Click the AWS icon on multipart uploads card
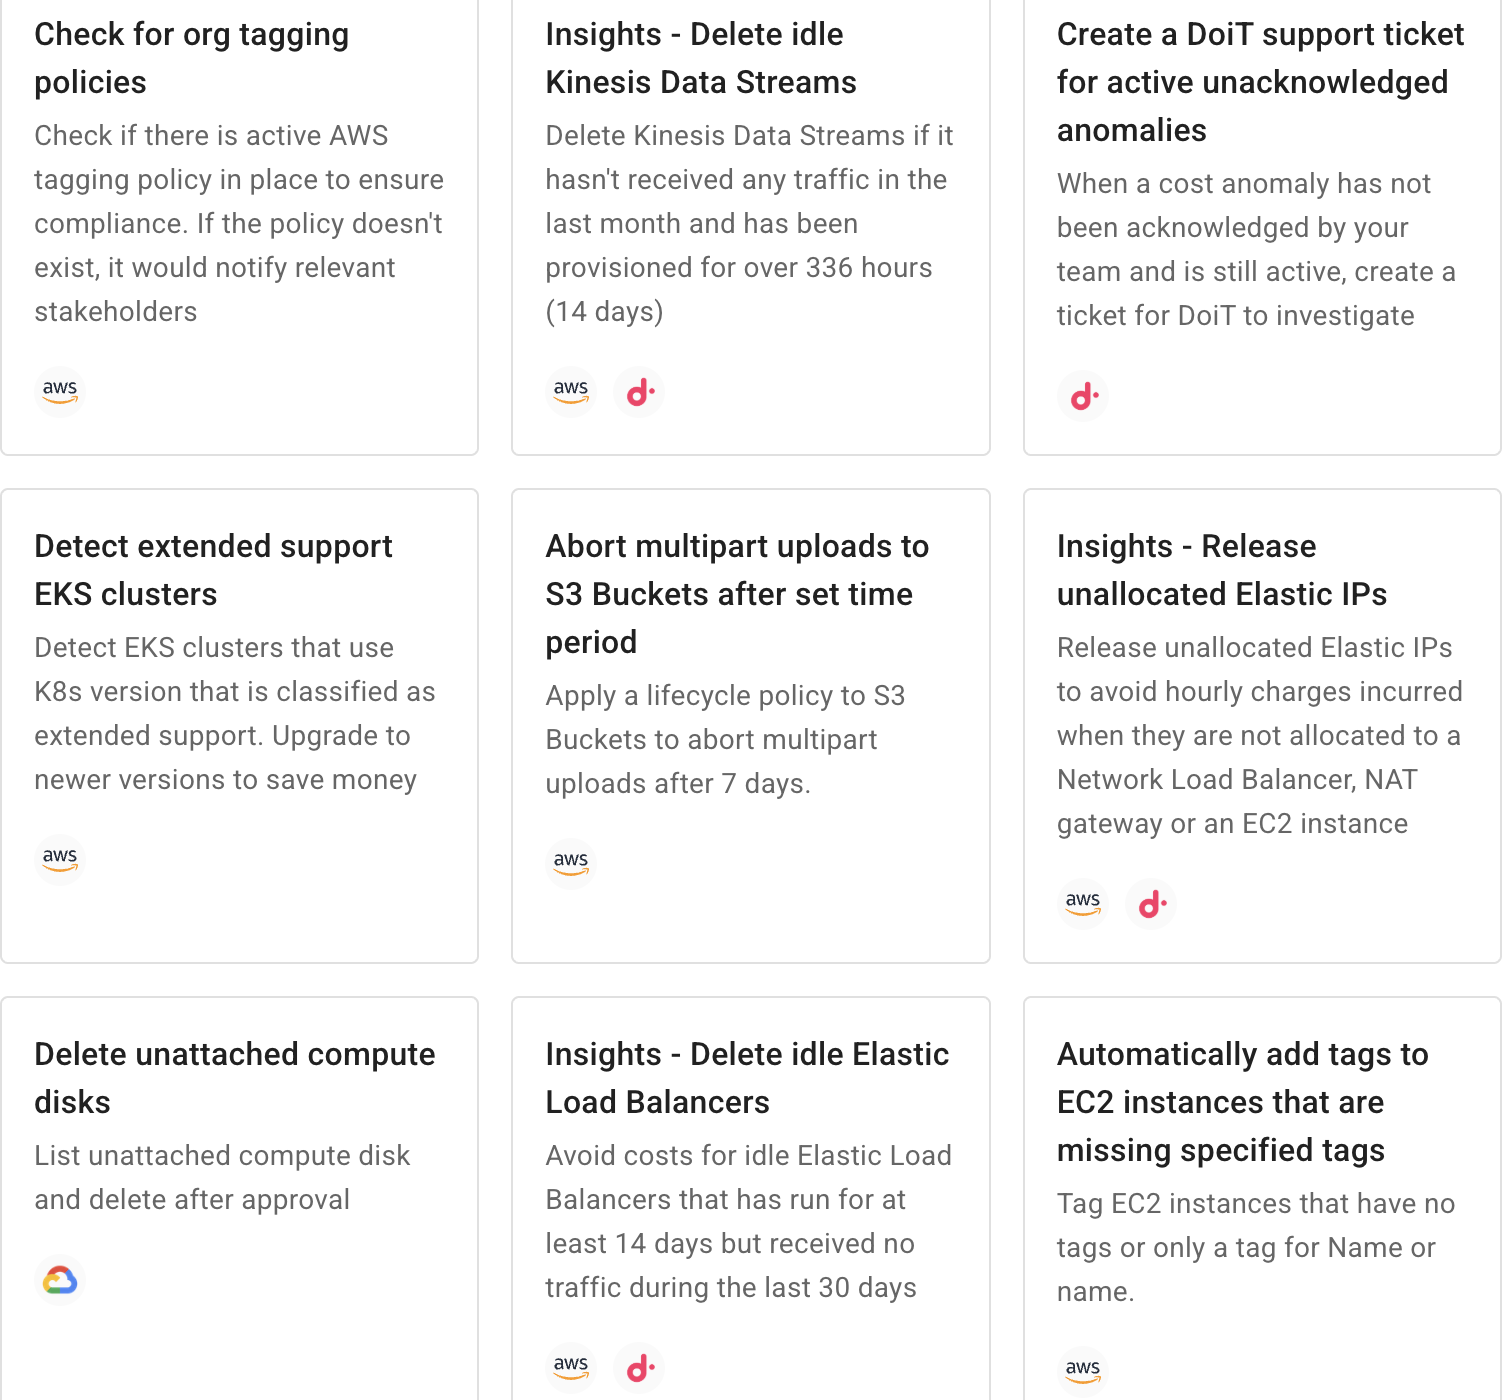Screen dimensions: 1512x1400 (571, 862)
